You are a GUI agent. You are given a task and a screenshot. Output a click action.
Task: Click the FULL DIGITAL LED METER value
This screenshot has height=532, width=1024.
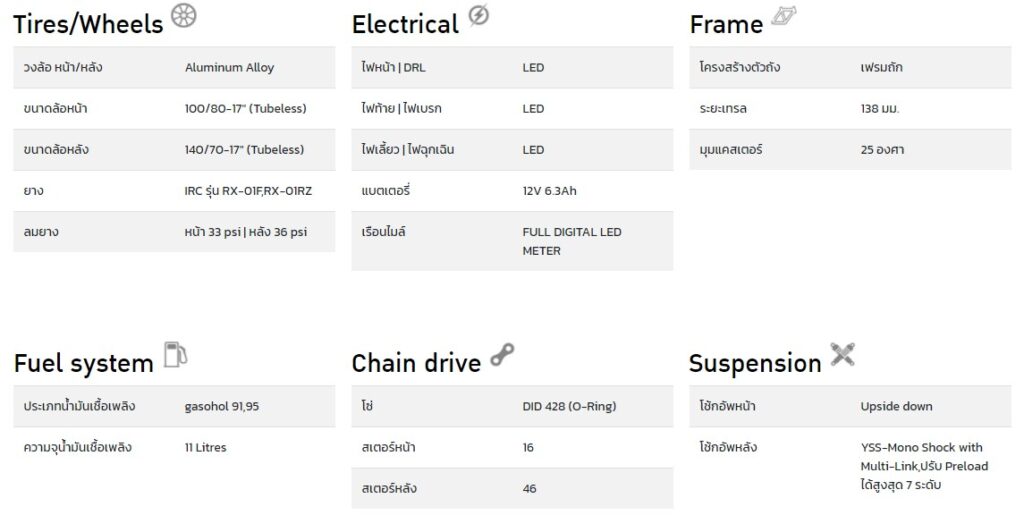coord(572,241)
